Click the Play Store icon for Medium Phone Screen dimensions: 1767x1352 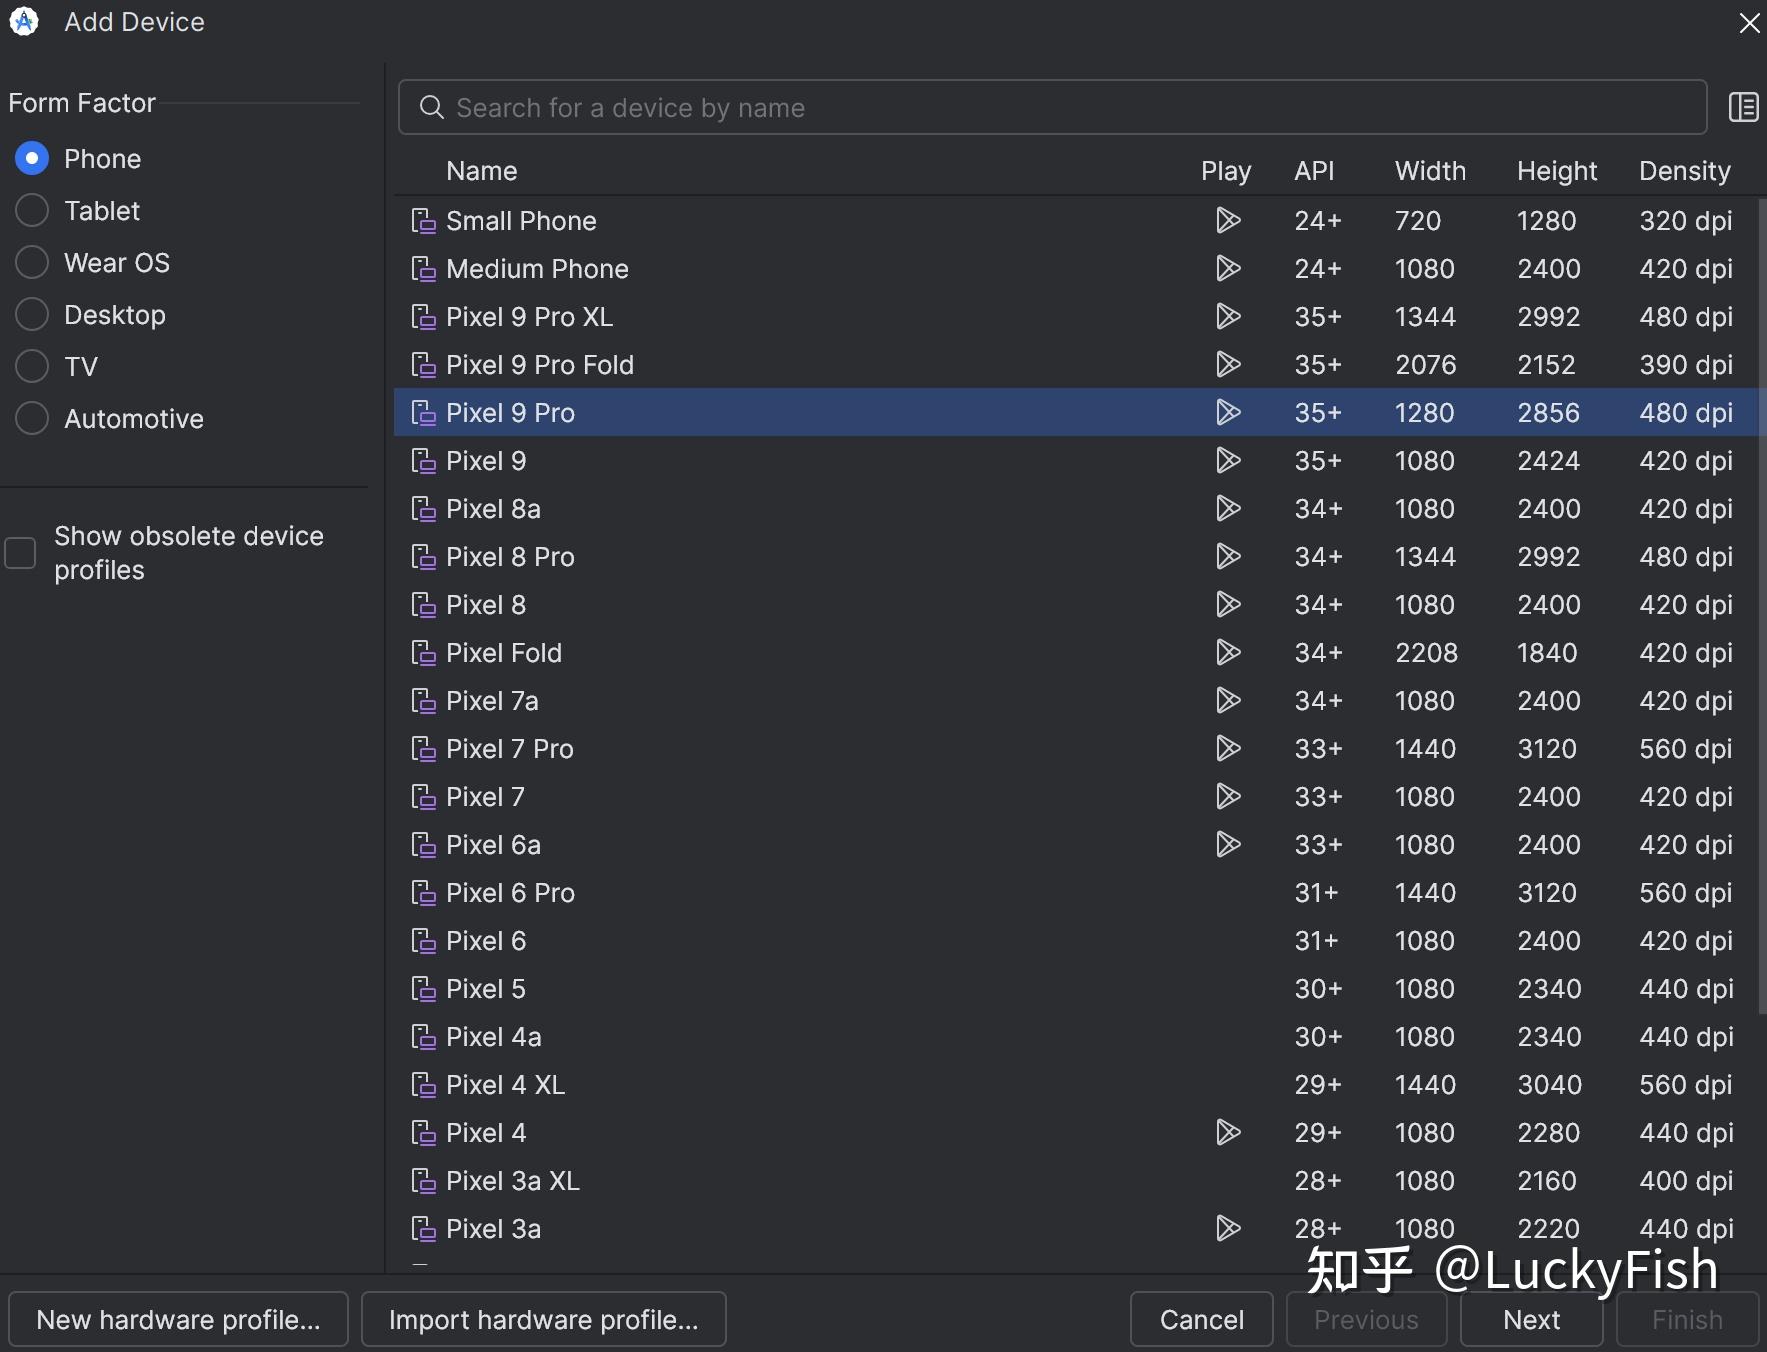[1227, 268]
